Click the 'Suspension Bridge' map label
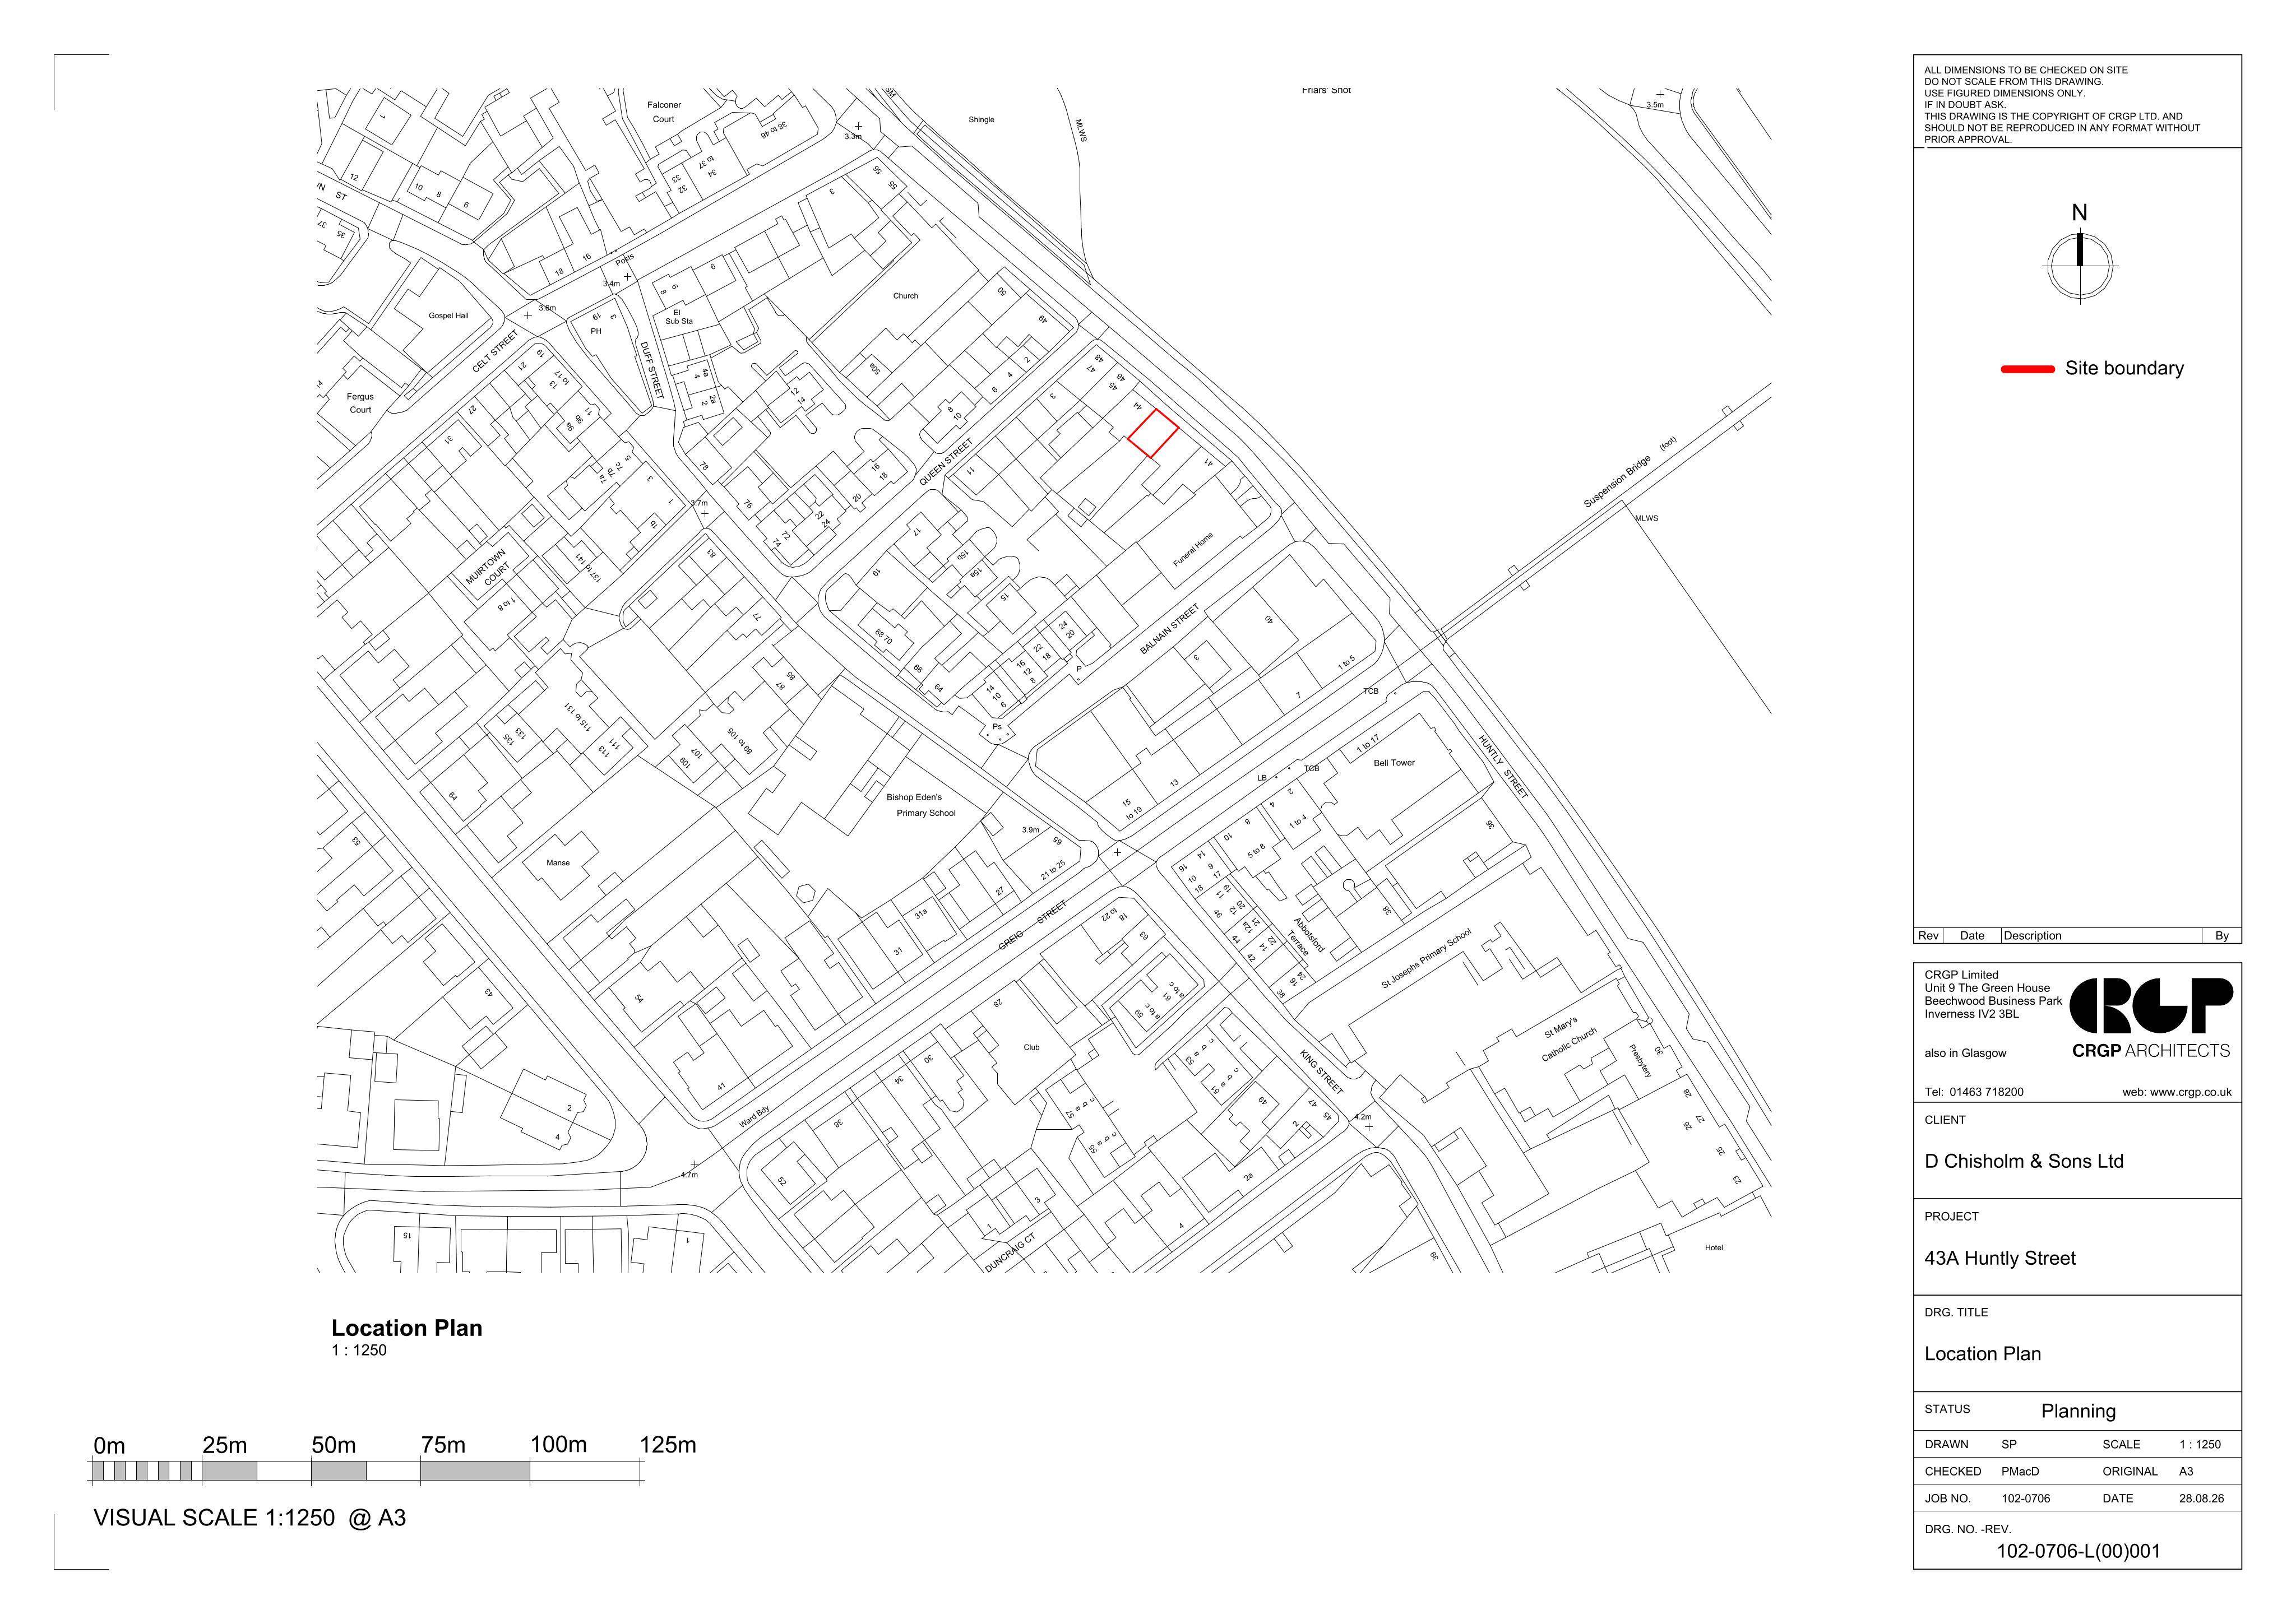This screenshot has height=1624, width=2296. pyautogui.click(x=1617, y=482)
